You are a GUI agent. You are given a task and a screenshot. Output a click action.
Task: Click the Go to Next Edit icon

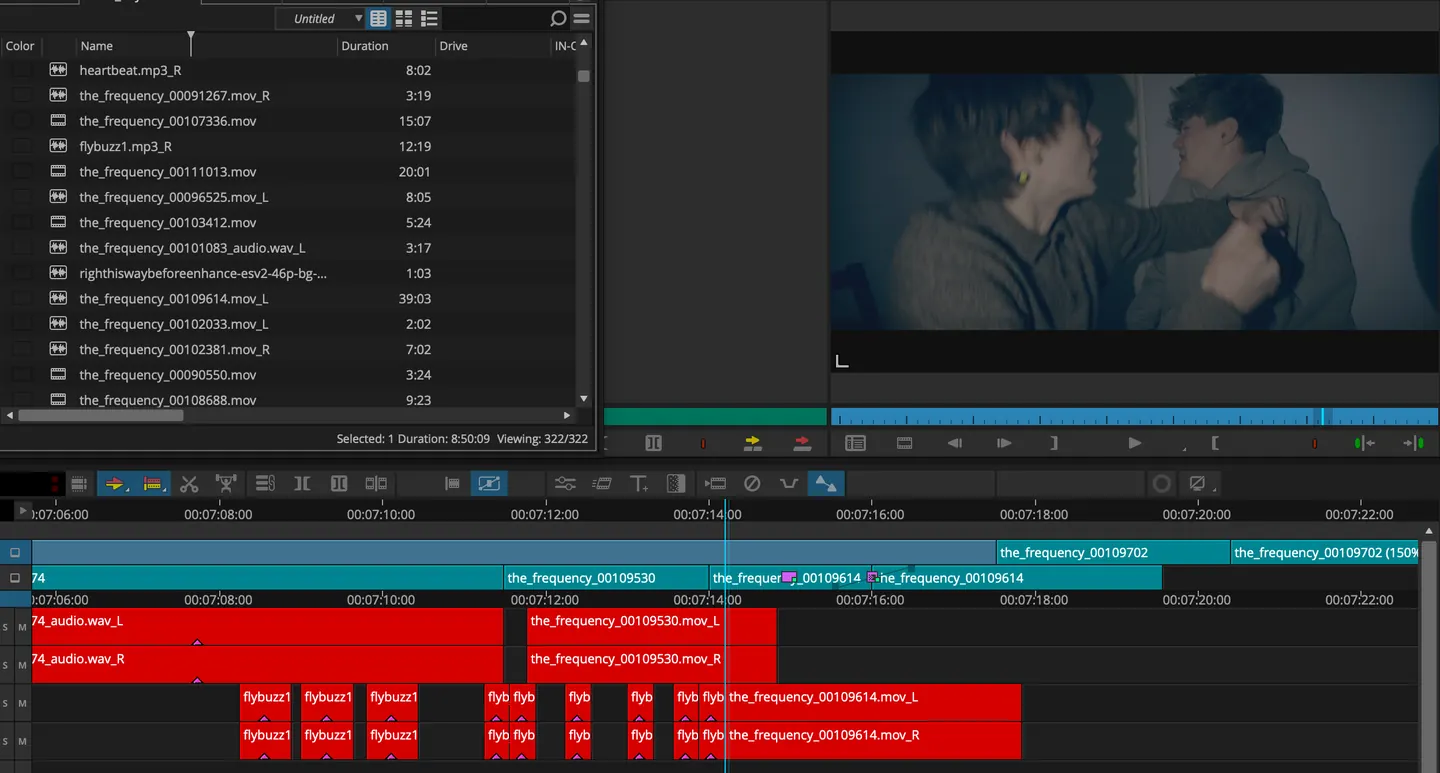(1413, 443)
